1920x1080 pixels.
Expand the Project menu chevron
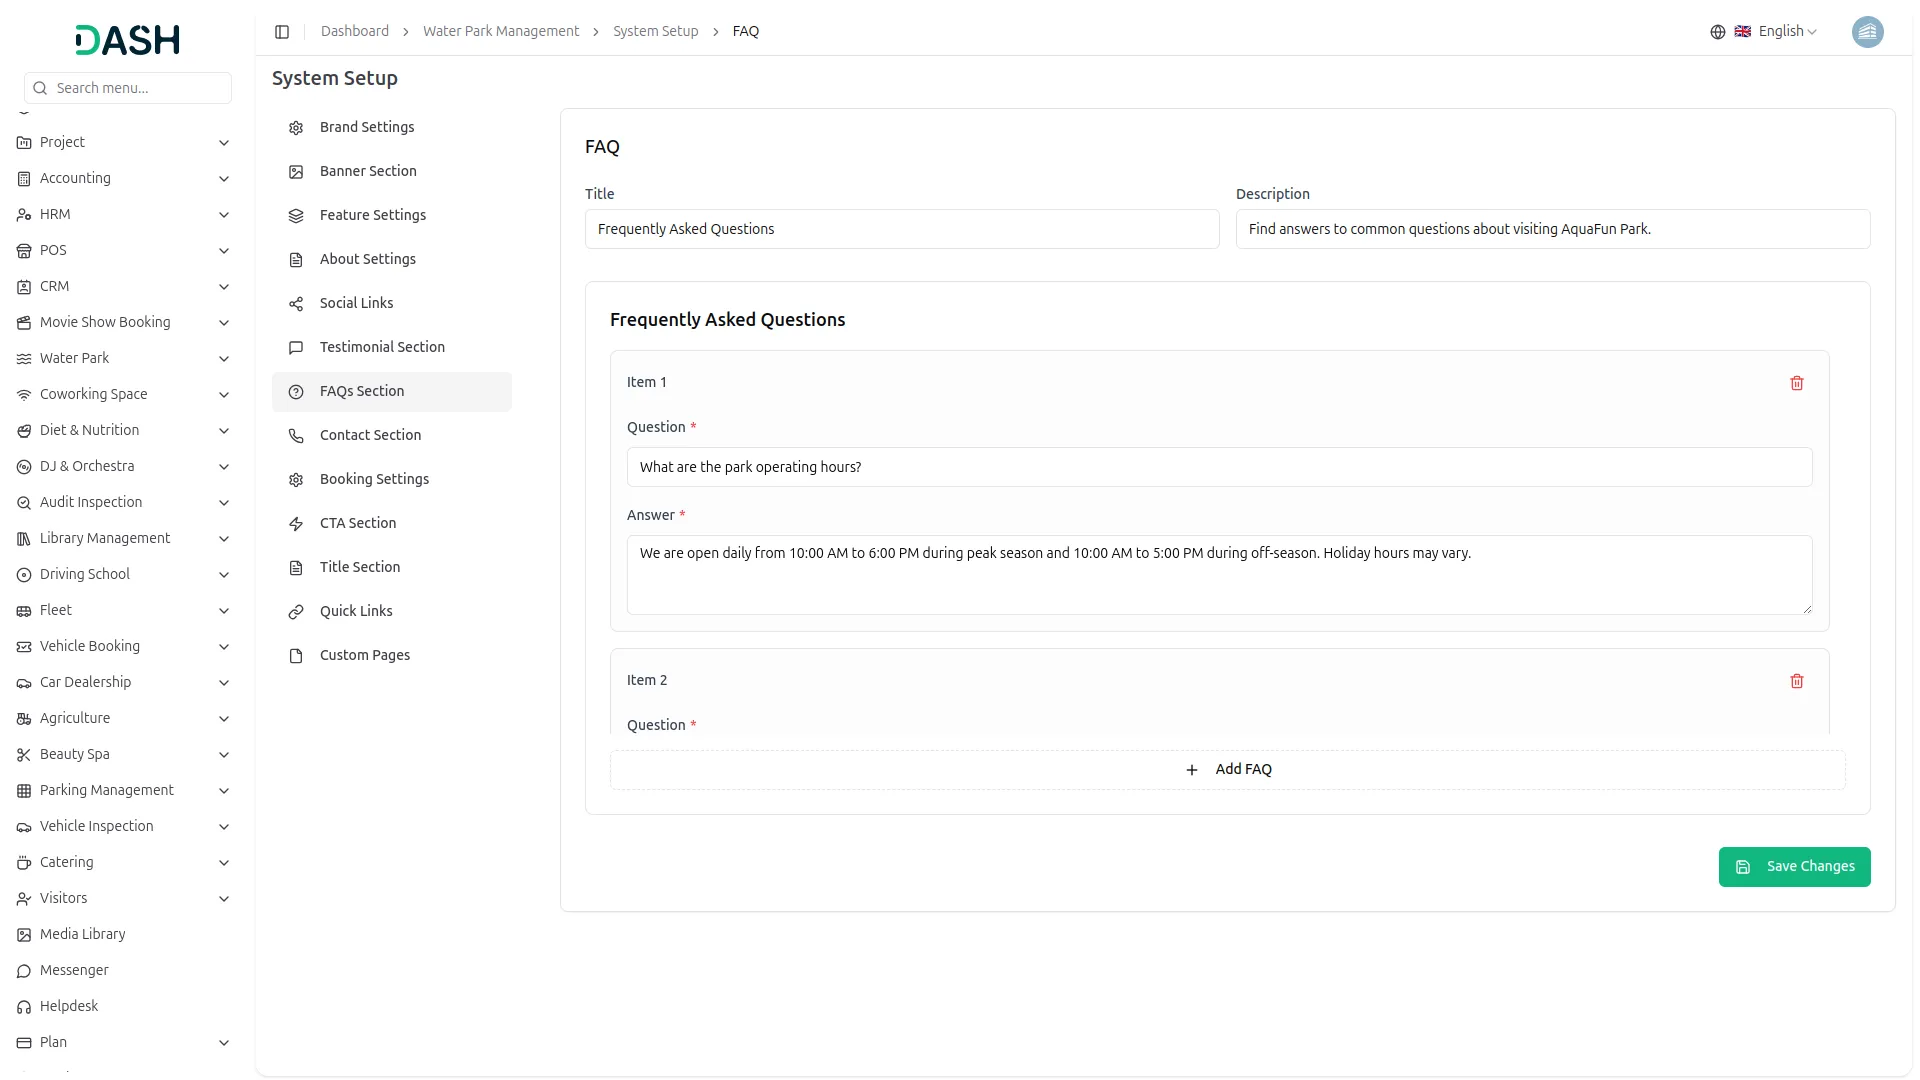pos(224,143)
